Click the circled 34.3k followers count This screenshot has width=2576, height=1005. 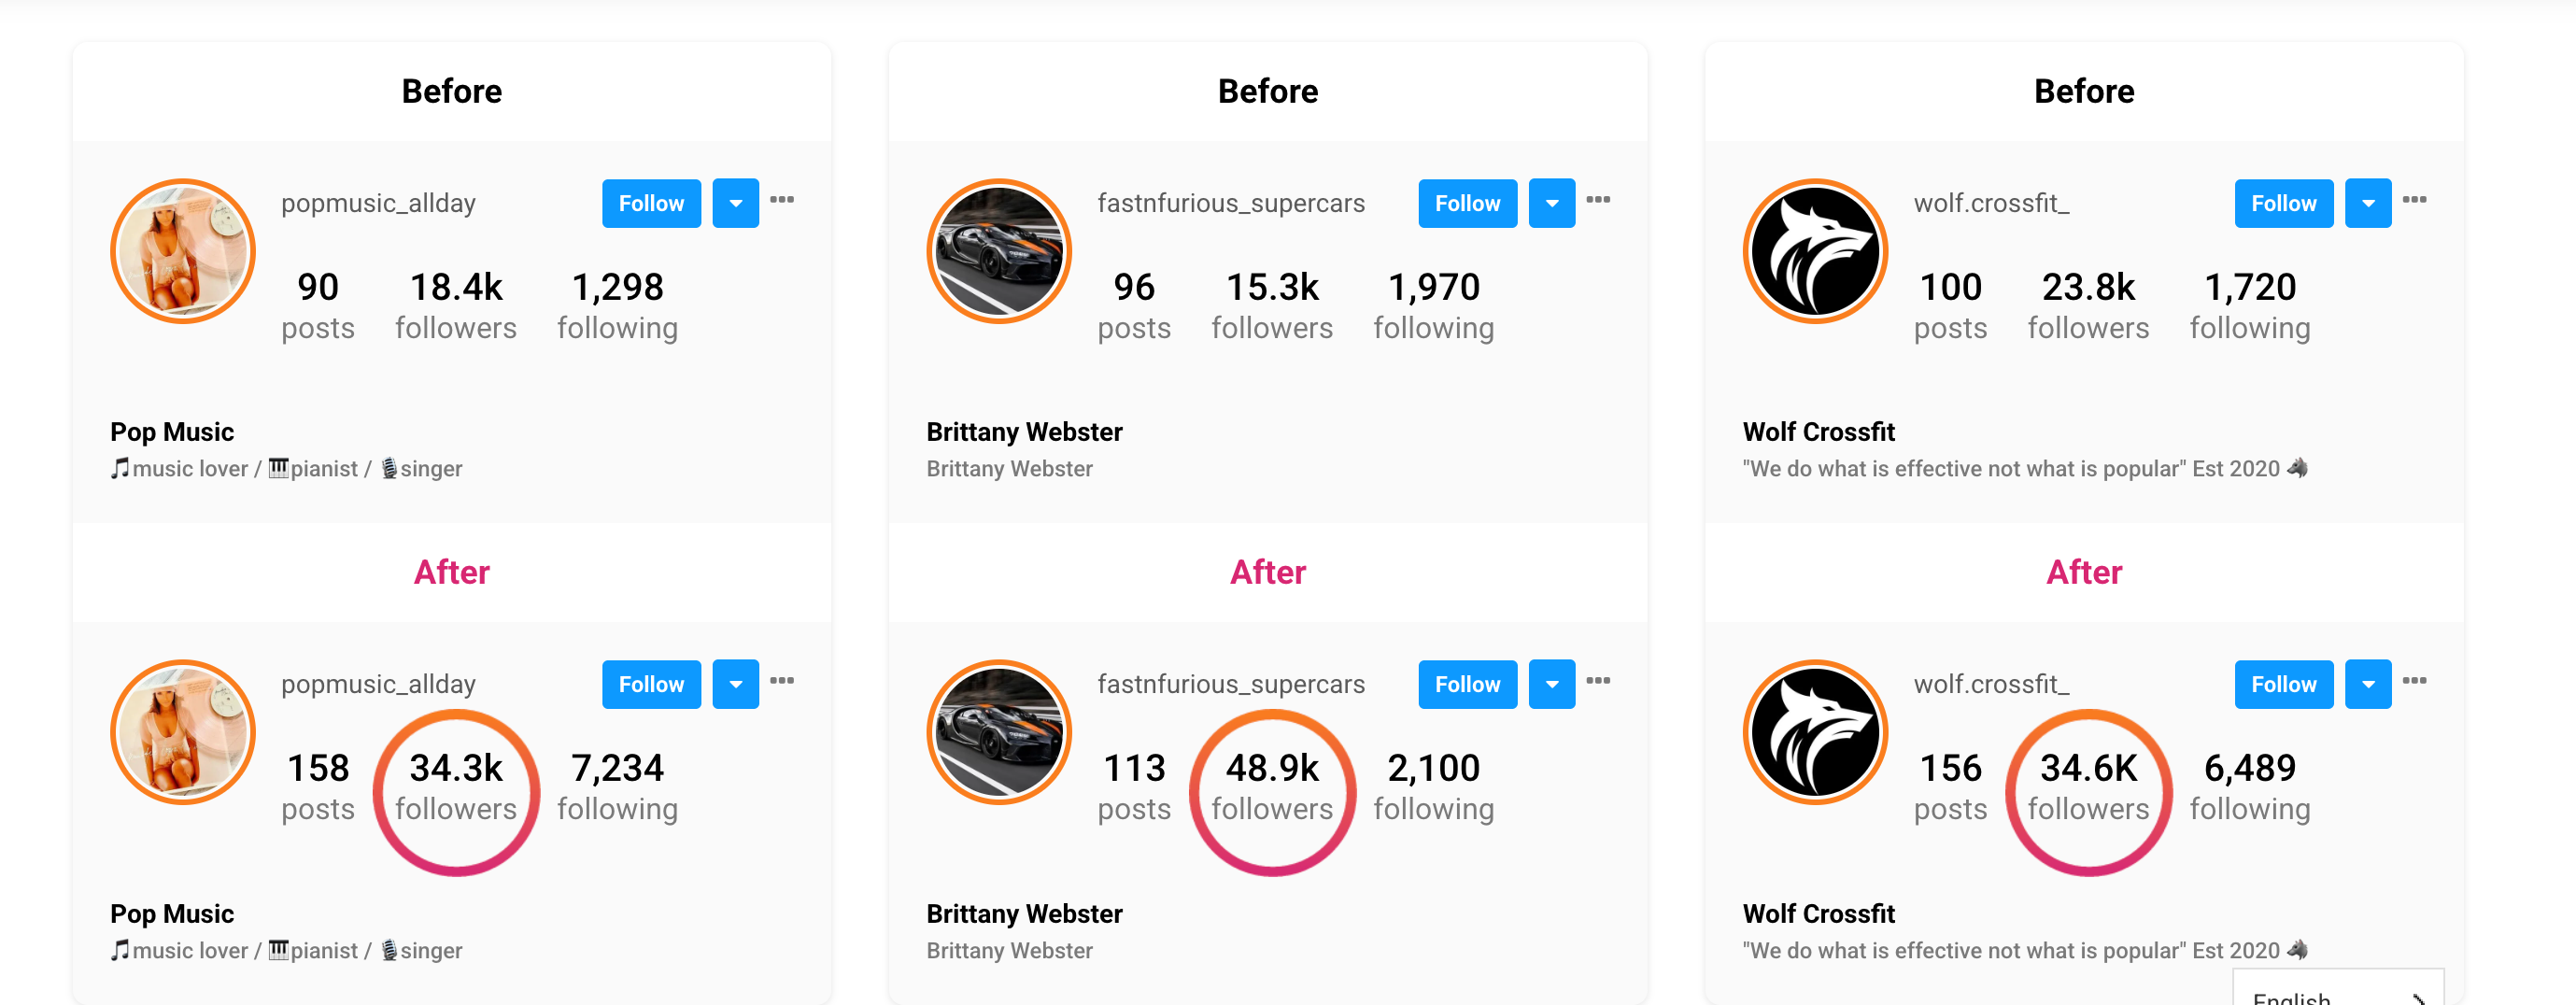click(x=456, y=787)
